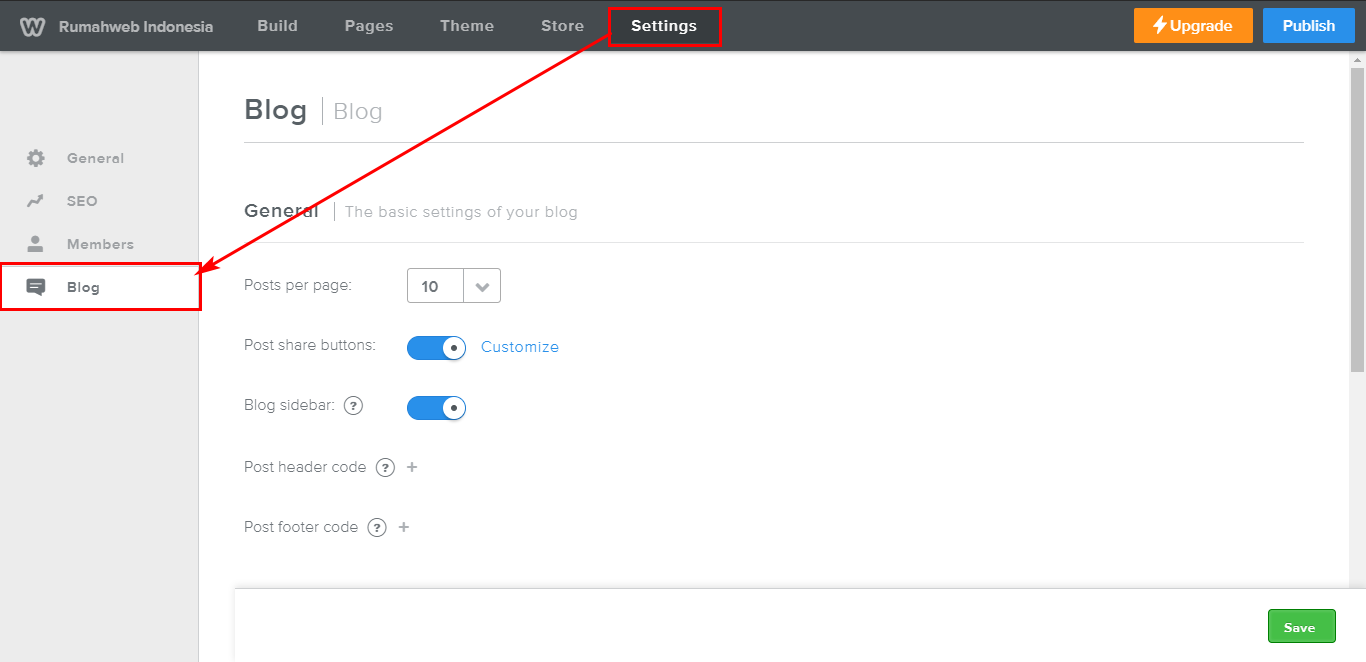Click the Post share buttons label
Image resolution: width=1366 pixels, height=662 pixels.
pyautogui.click(x=310, y=345)
